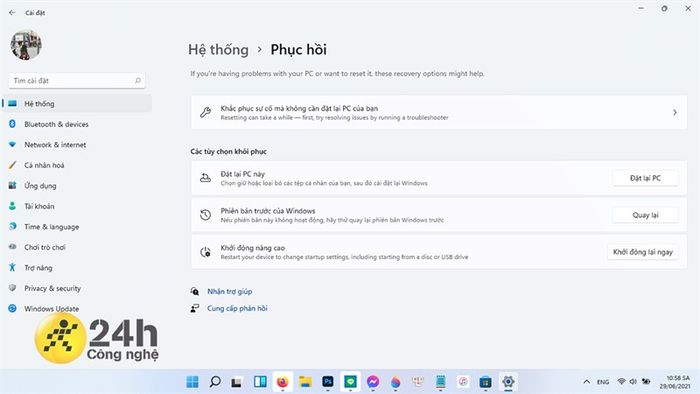Click the Quay lại button

coord(645,215)
